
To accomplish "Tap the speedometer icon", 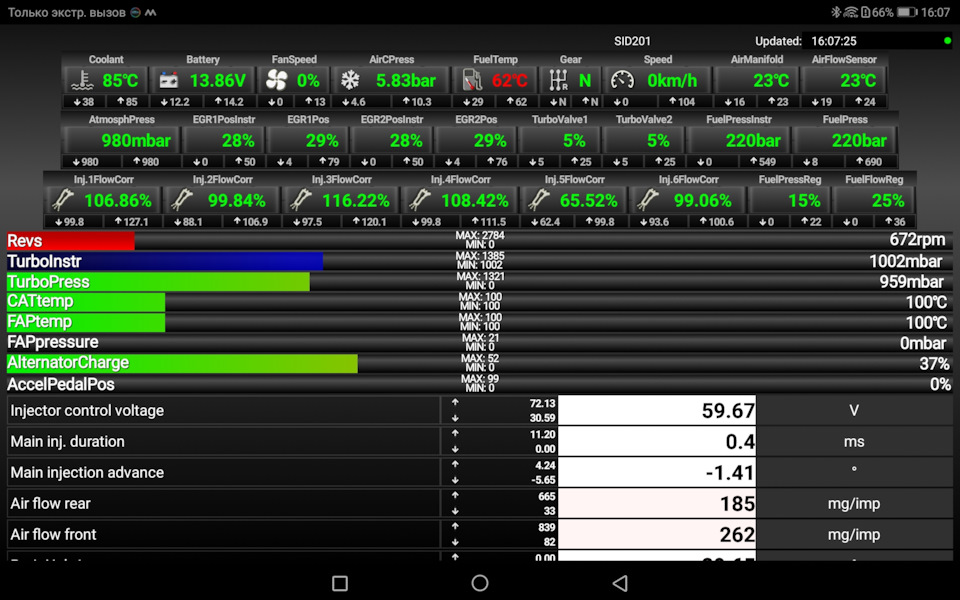I will click(x=623, y=80).
